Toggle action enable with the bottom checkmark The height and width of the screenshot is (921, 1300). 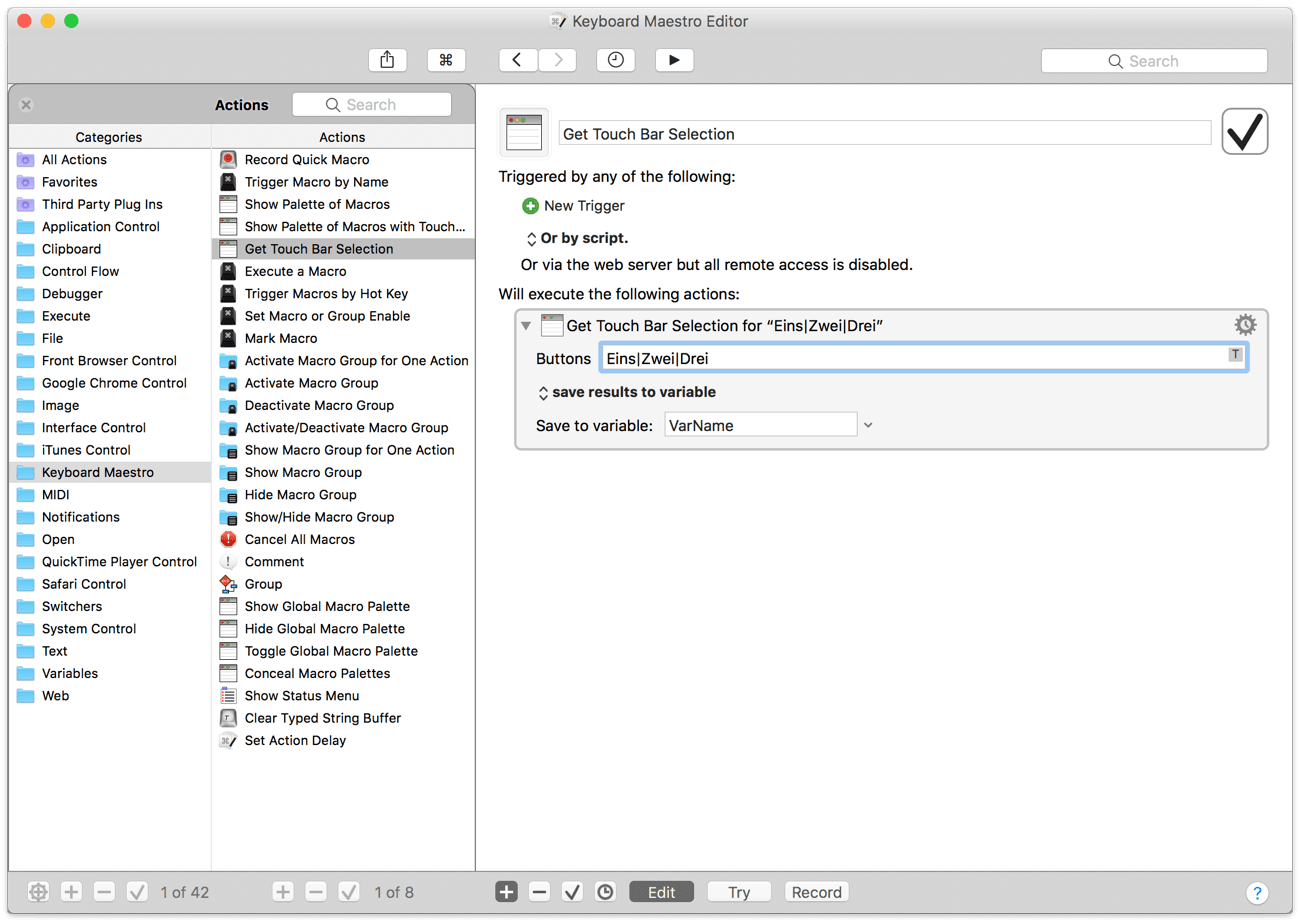[572, 892]
